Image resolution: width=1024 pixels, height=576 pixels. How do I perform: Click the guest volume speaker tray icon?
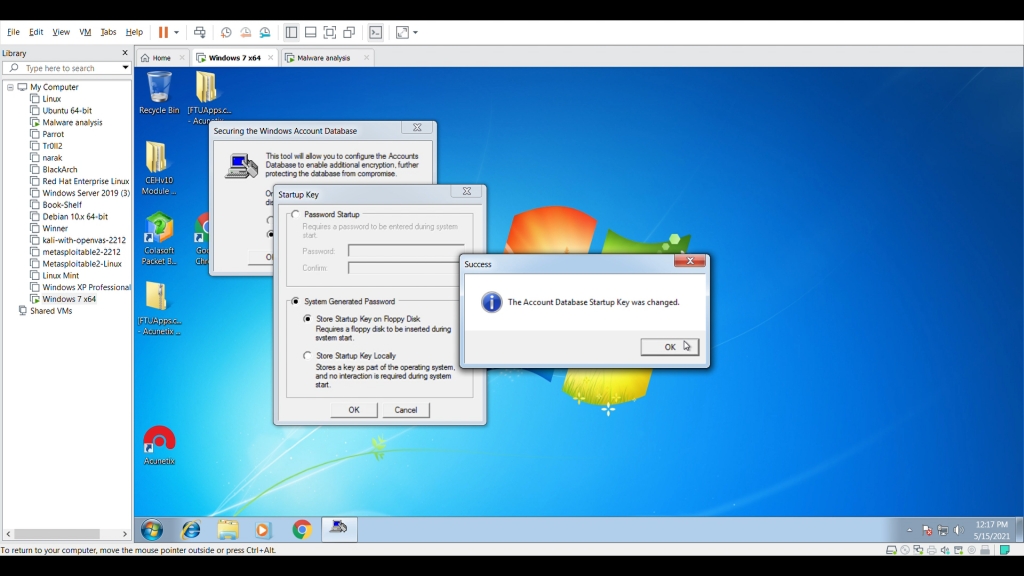click(958, 530)
